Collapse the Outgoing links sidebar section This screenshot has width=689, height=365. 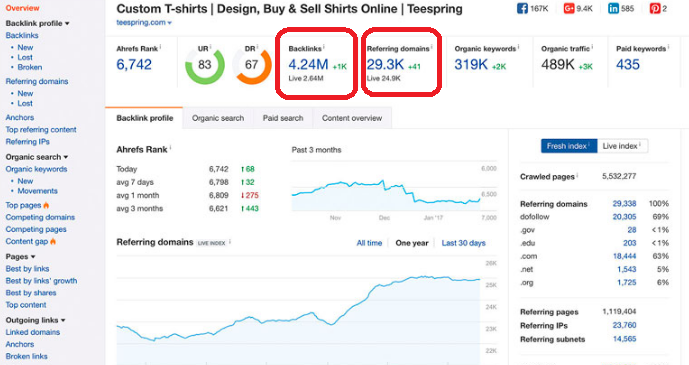[36, 320]
